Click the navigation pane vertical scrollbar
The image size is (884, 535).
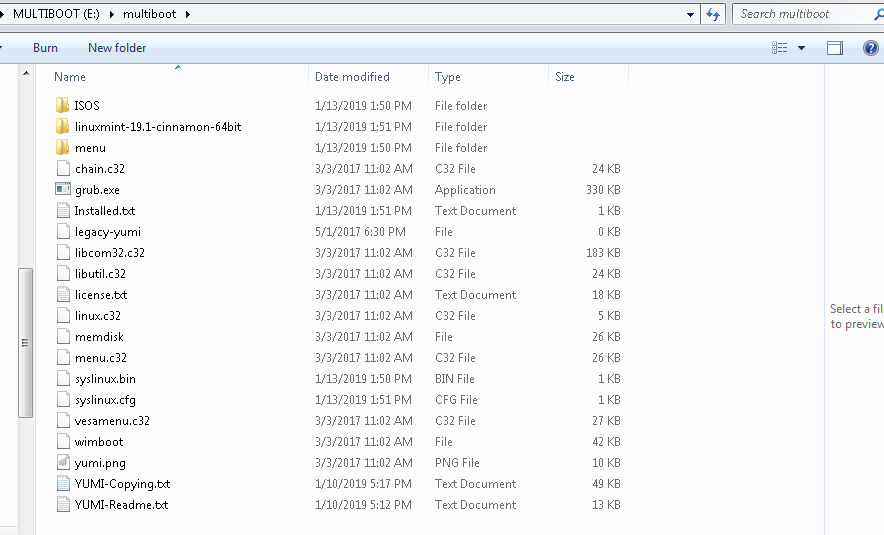click(26, 342)
